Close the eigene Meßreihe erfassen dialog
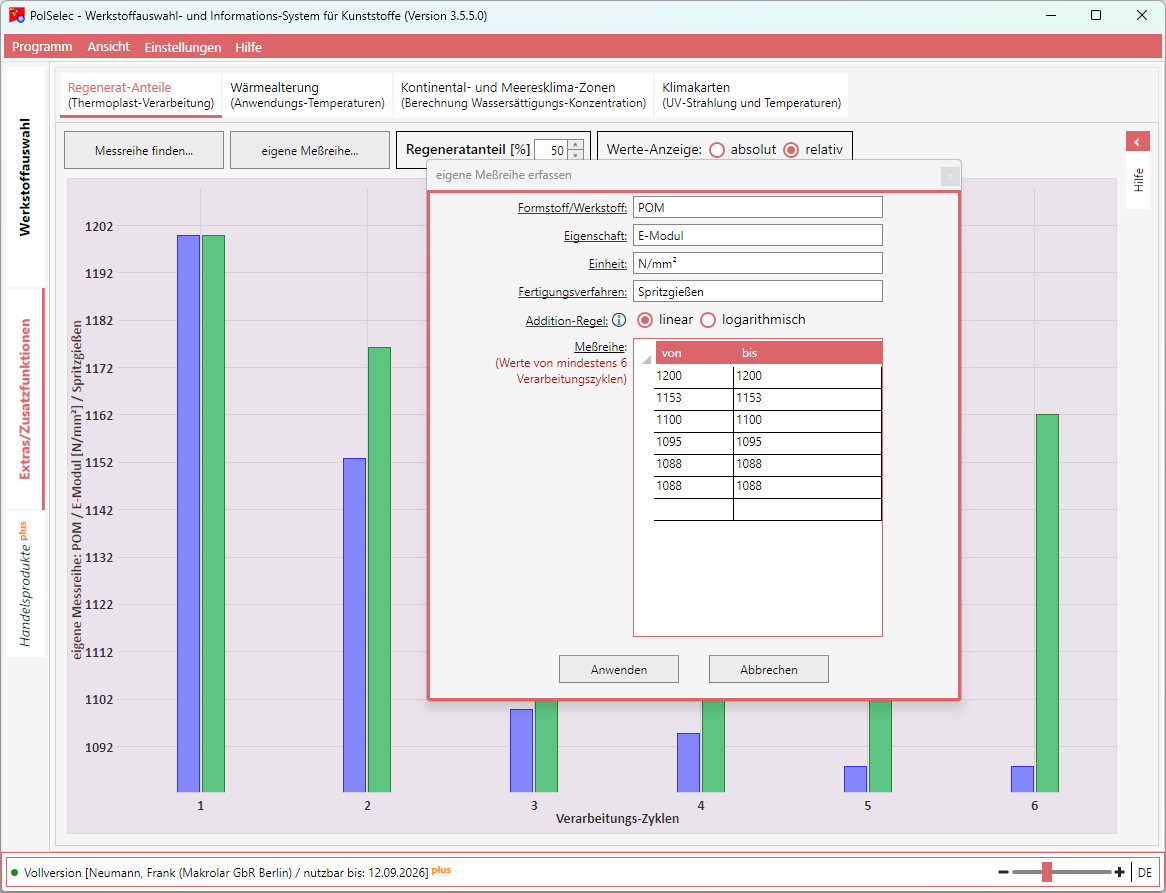 coord(950,176)
